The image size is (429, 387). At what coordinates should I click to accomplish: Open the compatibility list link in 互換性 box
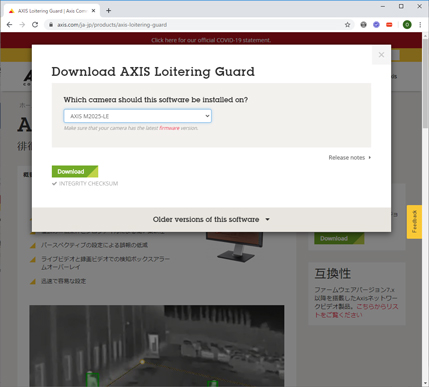356,311
